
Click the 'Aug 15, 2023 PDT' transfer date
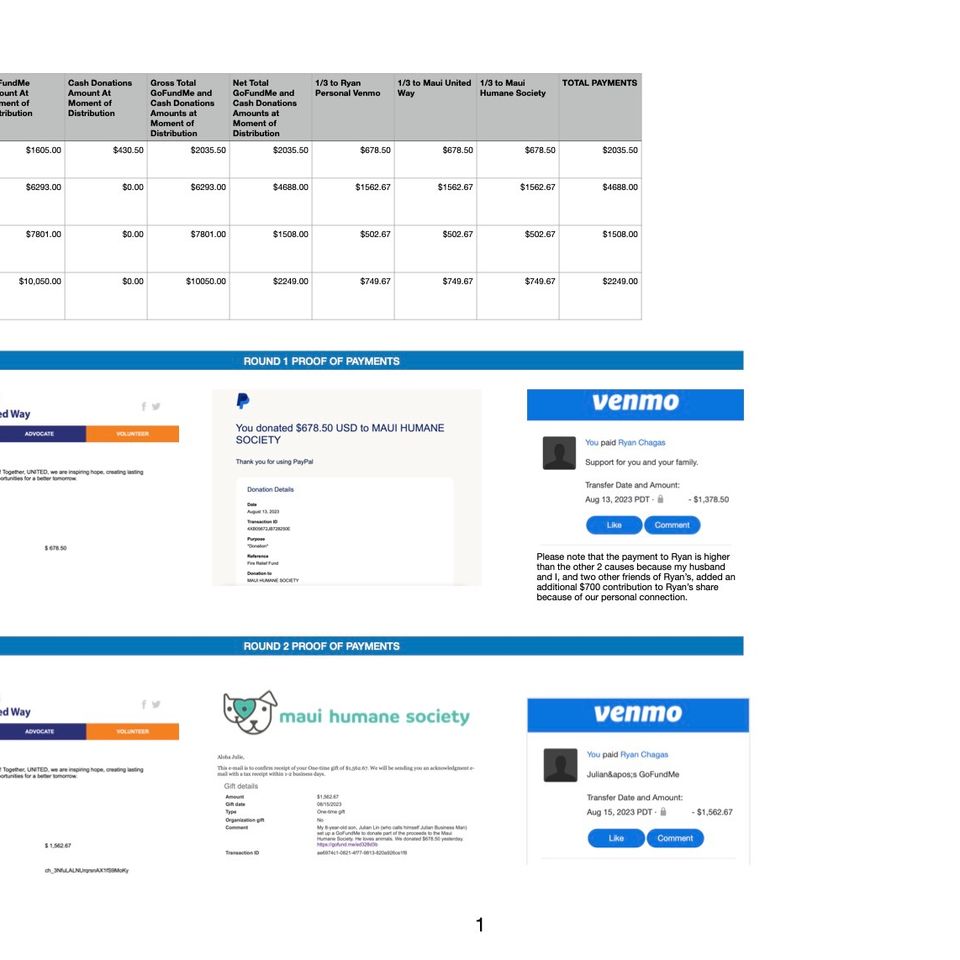(x=619, y=812)
